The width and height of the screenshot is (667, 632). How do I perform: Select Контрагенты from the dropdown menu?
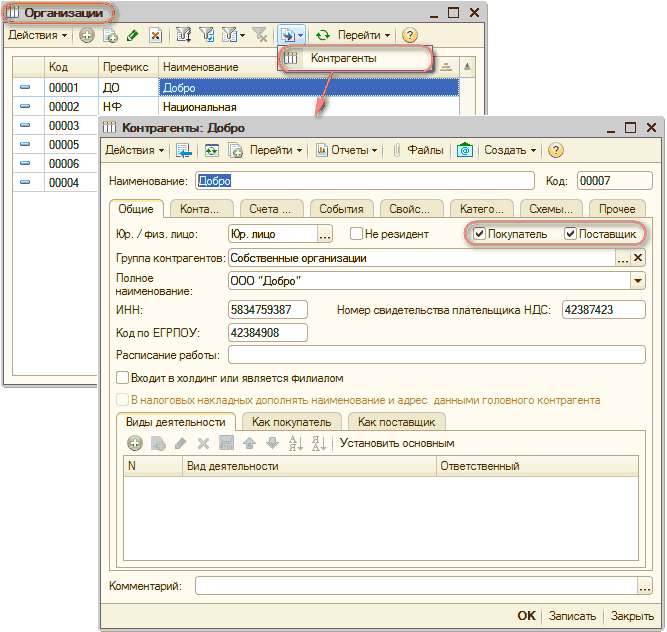coord(343,59)
